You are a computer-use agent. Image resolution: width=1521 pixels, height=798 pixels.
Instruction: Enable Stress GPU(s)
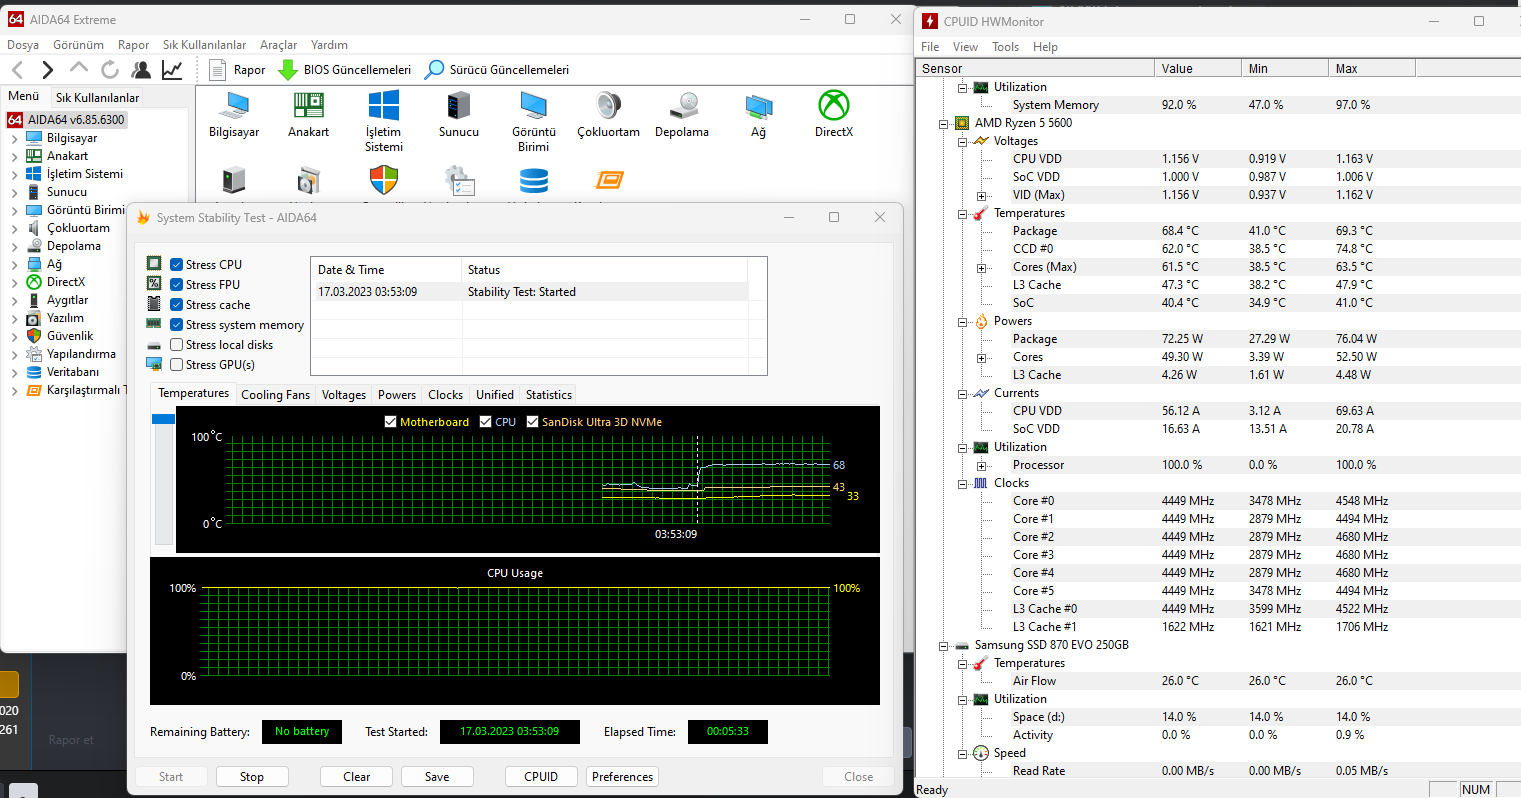[x=176, y=365]
